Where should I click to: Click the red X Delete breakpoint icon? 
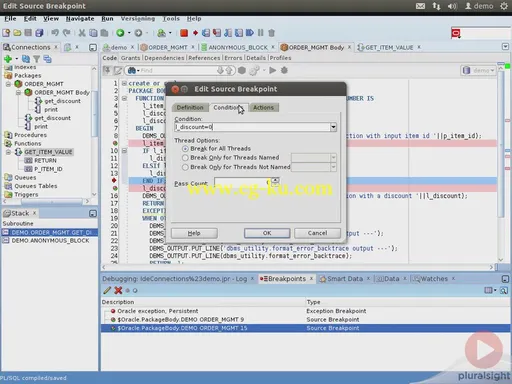pyautogui.click(x=118, y=290)
